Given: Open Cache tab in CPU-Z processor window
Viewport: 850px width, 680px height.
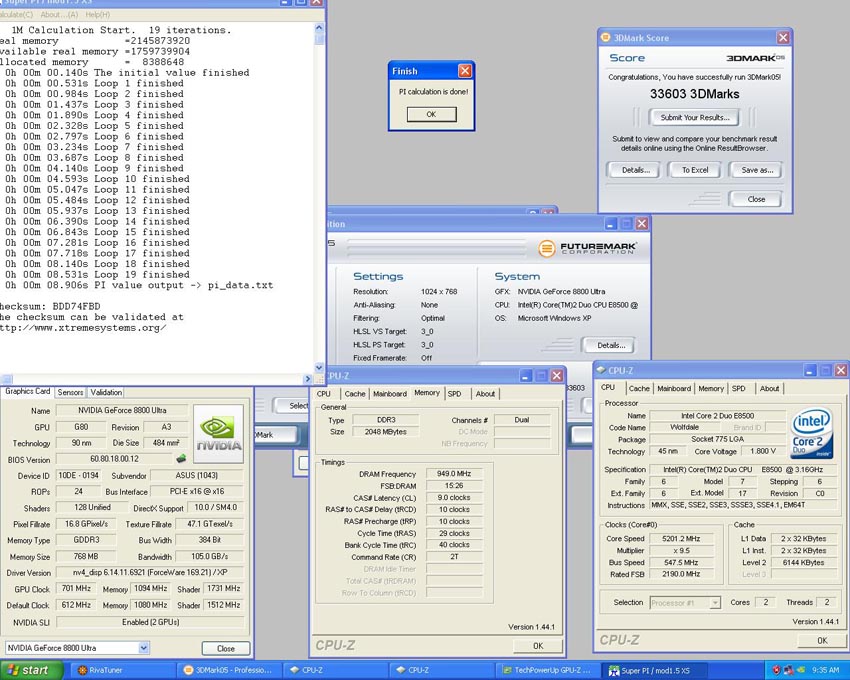Looking at the screenshot, I should [x=639, y=388].
